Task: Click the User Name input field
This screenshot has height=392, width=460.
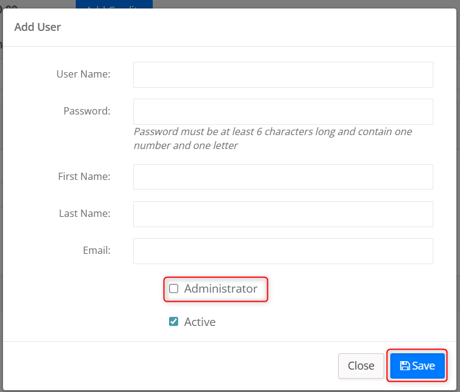Action: 283,75
